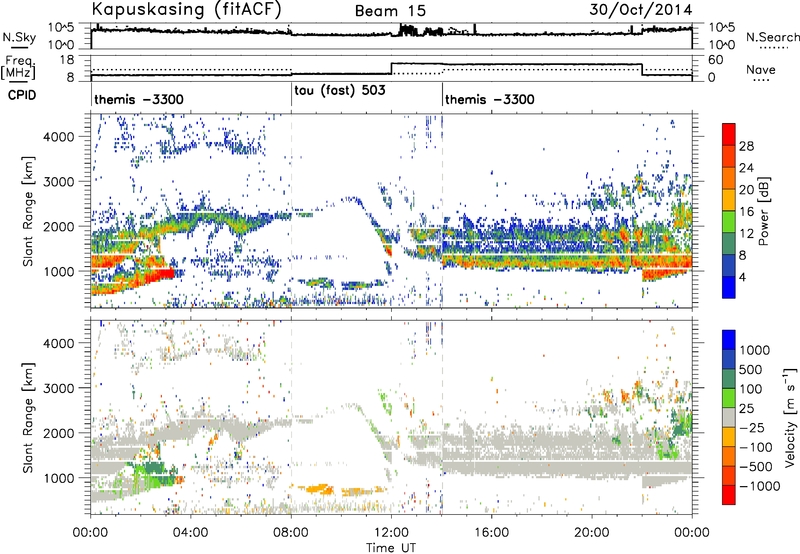Select the '20:00' time tick label
This screenshot has height=554, width=800.
592,533
